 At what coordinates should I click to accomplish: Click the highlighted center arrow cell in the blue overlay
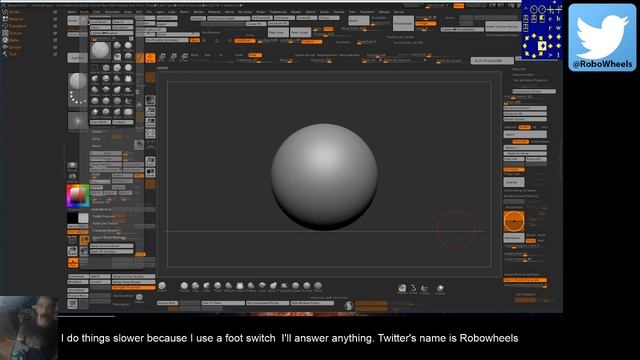[542, 45]
